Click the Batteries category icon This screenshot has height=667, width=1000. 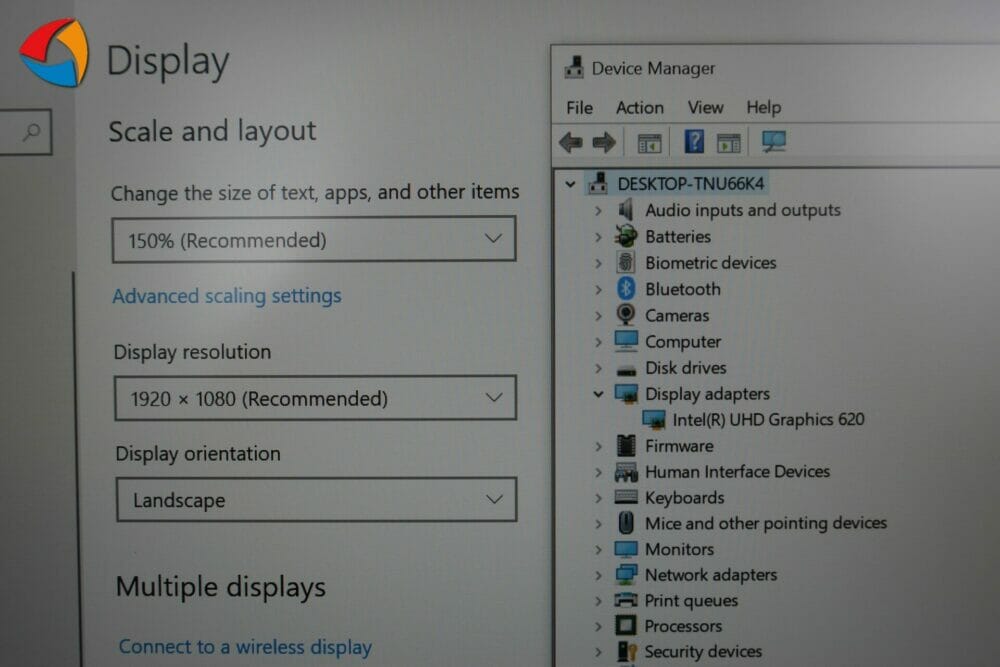click(626, 236)
